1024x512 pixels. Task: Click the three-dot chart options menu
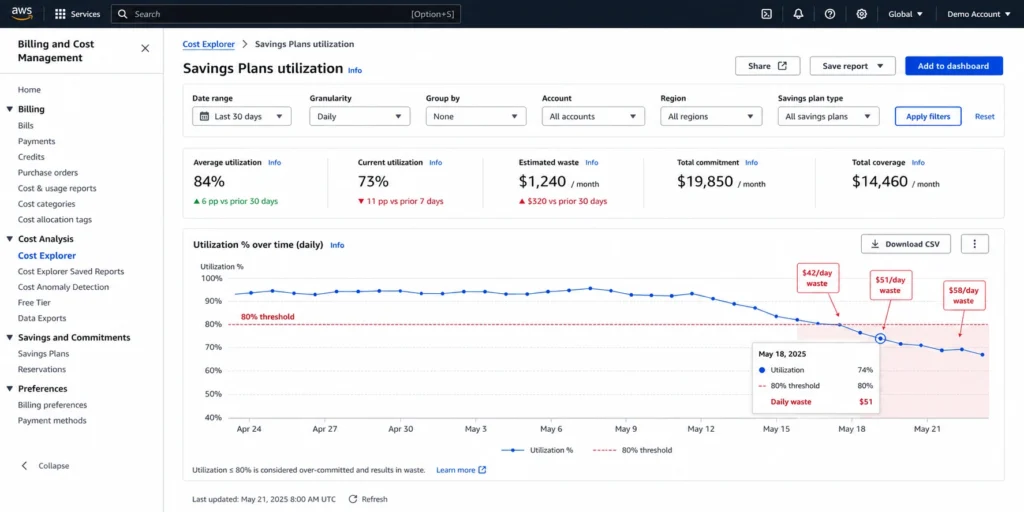pyautogui.click(x=974, y=244)
